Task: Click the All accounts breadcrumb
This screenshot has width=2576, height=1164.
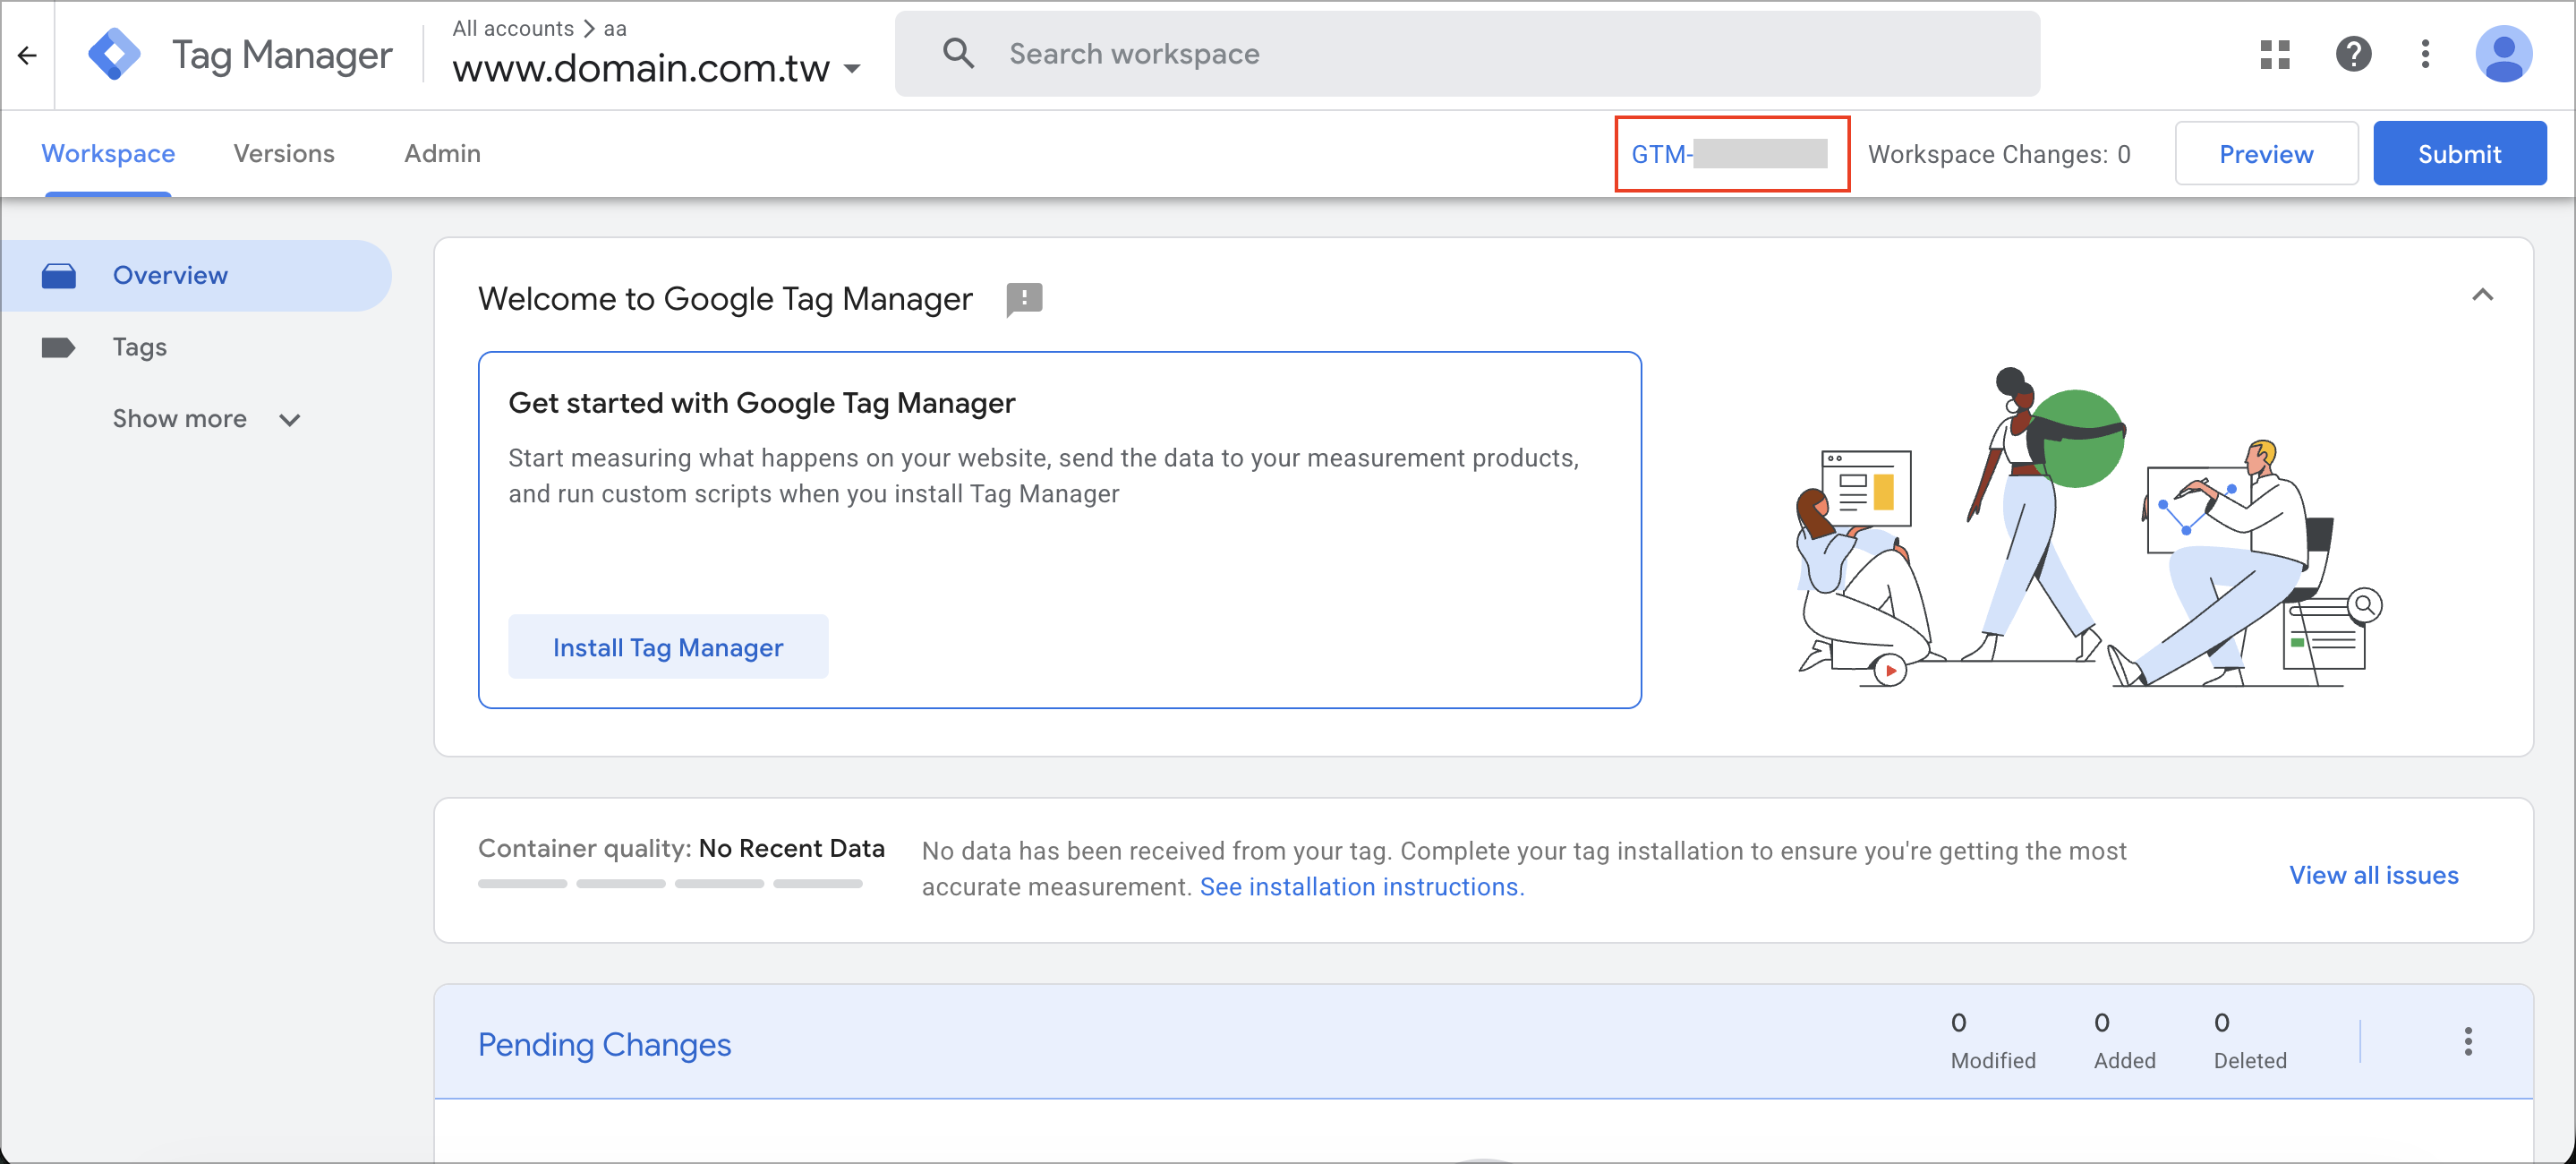Action: tap(513, 28)
